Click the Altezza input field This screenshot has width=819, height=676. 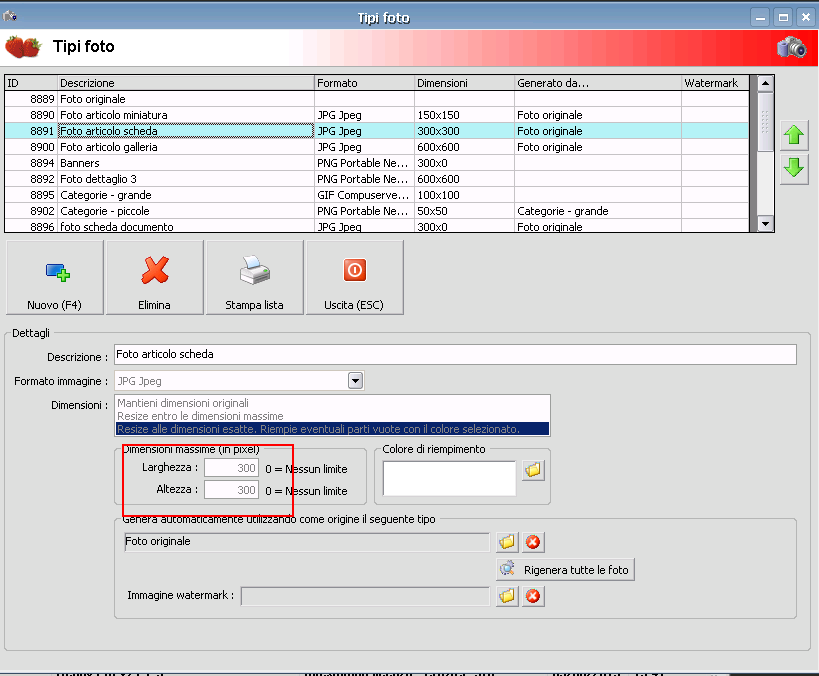pos(231,490)
